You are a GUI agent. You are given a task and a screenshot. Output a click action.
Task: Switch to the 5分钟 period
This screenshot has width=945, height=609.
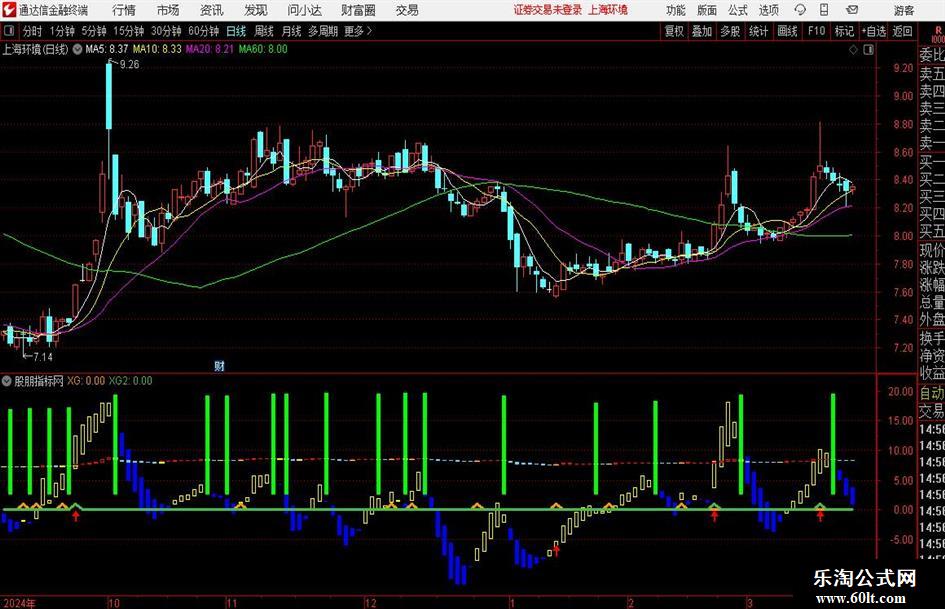(94, 31)
